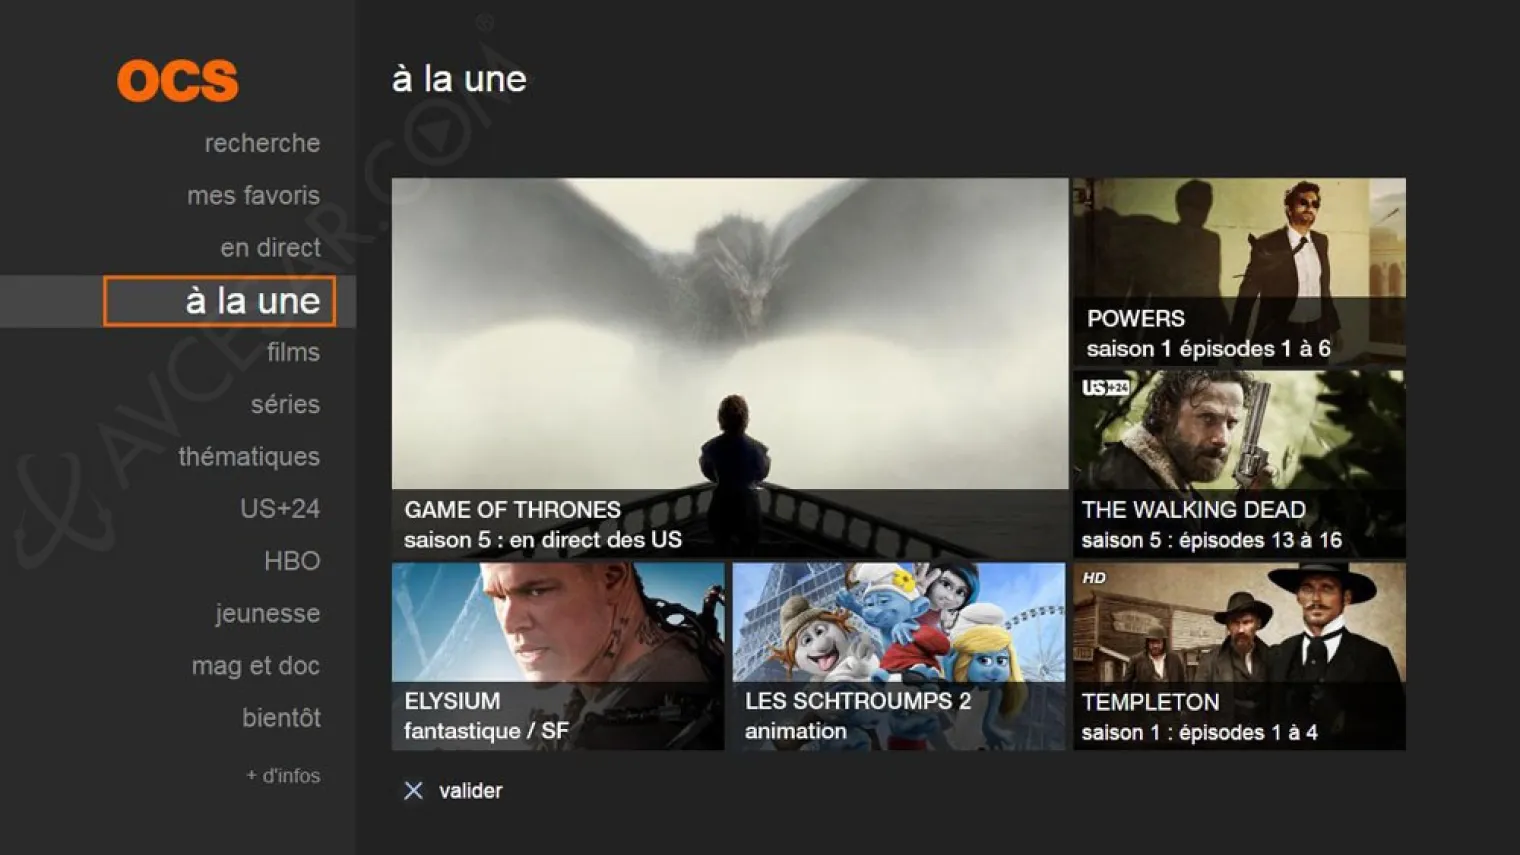Click the TEMPLETON title text
Screen dimensions: 1520x855
(1150, 702)
